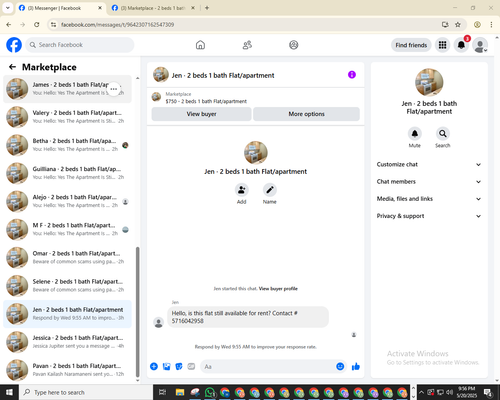Expand Chat members section

(429, 182)
